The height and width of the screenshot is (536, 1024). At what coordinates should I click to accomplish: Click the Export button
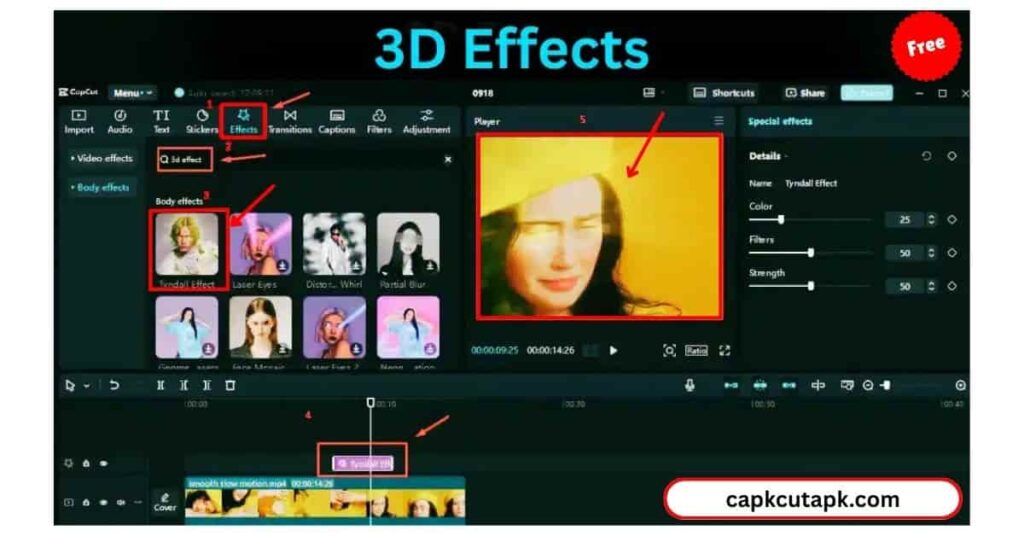867,93
